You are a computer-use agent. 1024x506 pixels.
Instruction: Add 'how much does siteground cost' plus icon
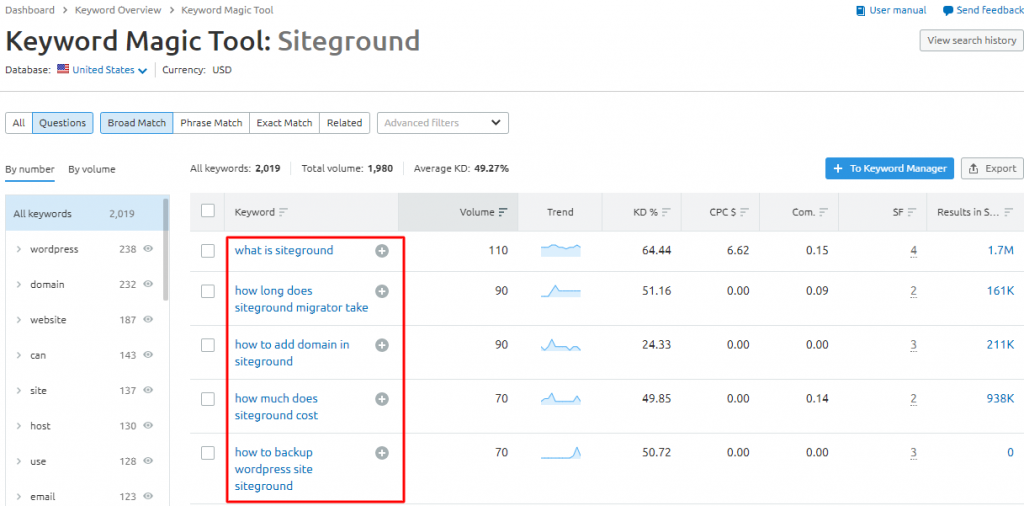pyautogui.click(x=382, y=398)
